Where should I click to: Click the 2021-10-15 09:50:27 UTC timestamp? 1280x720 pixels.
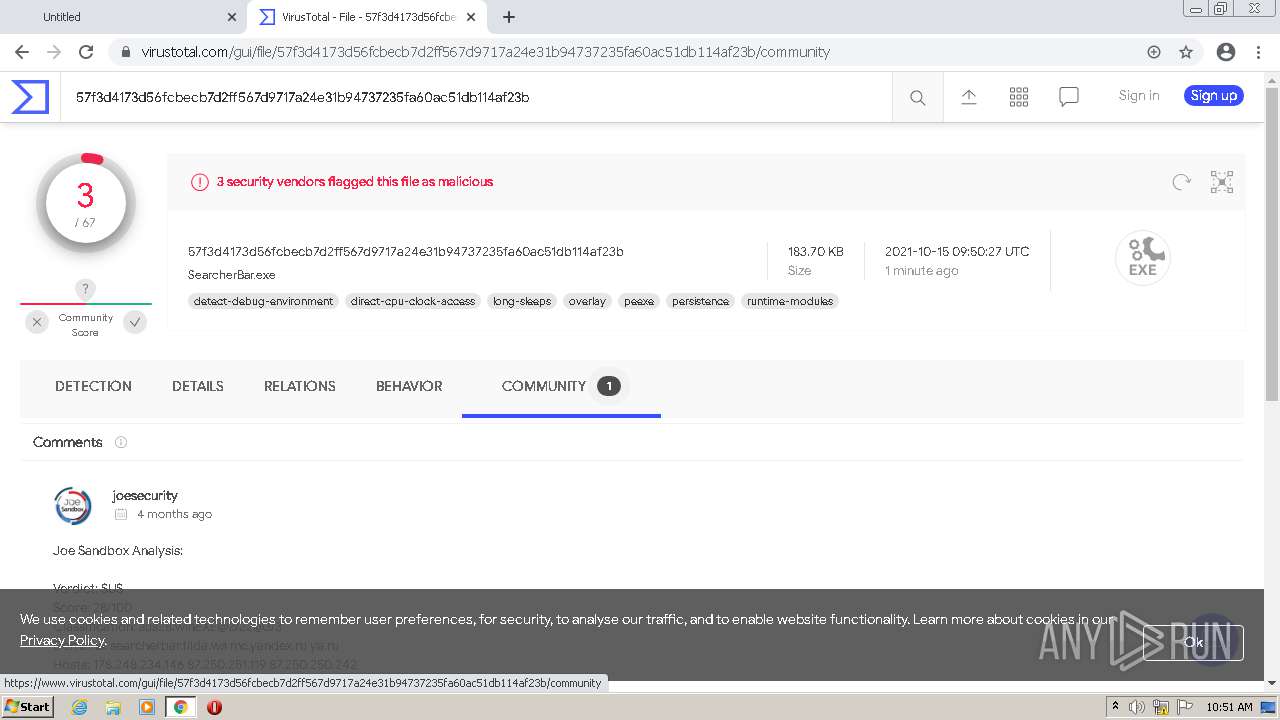(957, 251)
